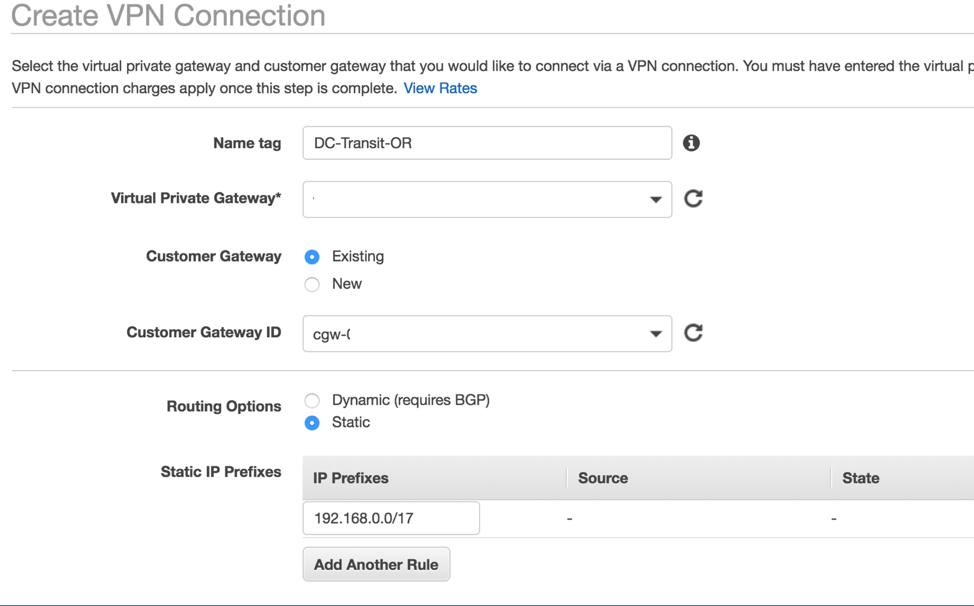Click the Virtual Private Gateway label
The height and width of the screenshot is (606, 974).
[x=196, y=198]
